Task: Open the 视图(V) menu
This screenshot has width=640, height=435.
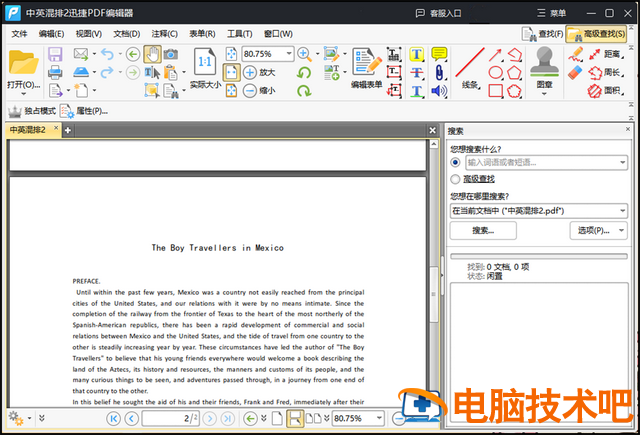Action: pyautogui.click(x=89, y=34)
